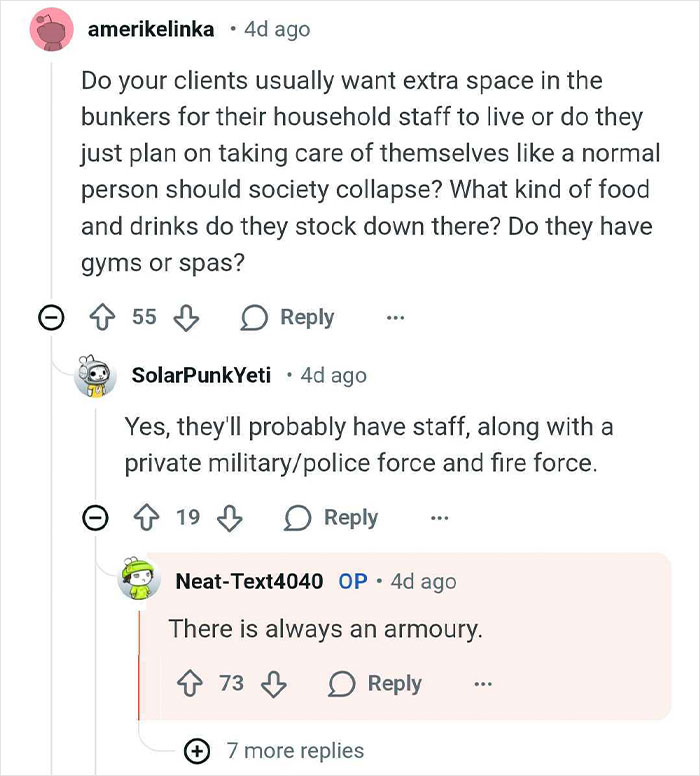Reply to SolarPunkYeti's comment
Screen dimensions: 700x776
[x=331, y=518]
